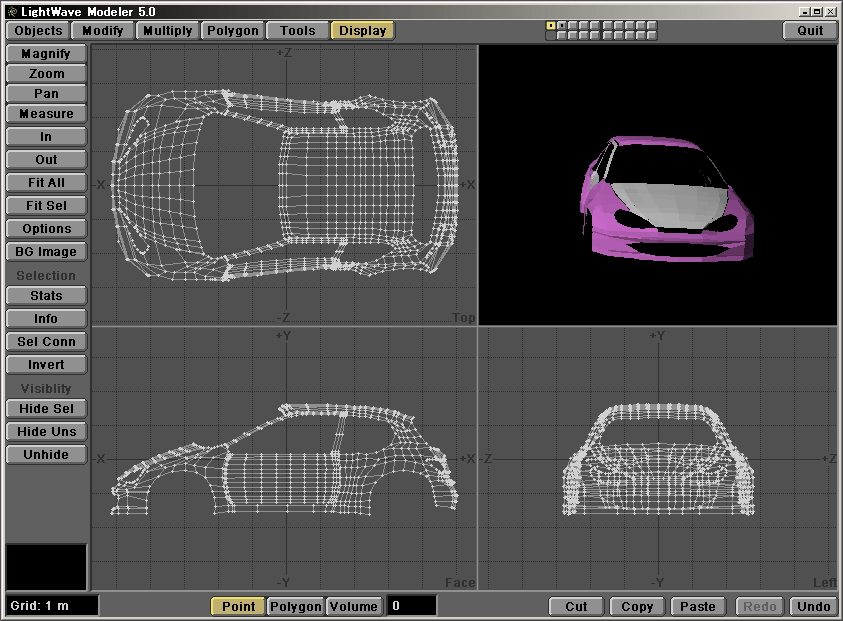
Task: Open the Objects menu tab
Action: 38,30
